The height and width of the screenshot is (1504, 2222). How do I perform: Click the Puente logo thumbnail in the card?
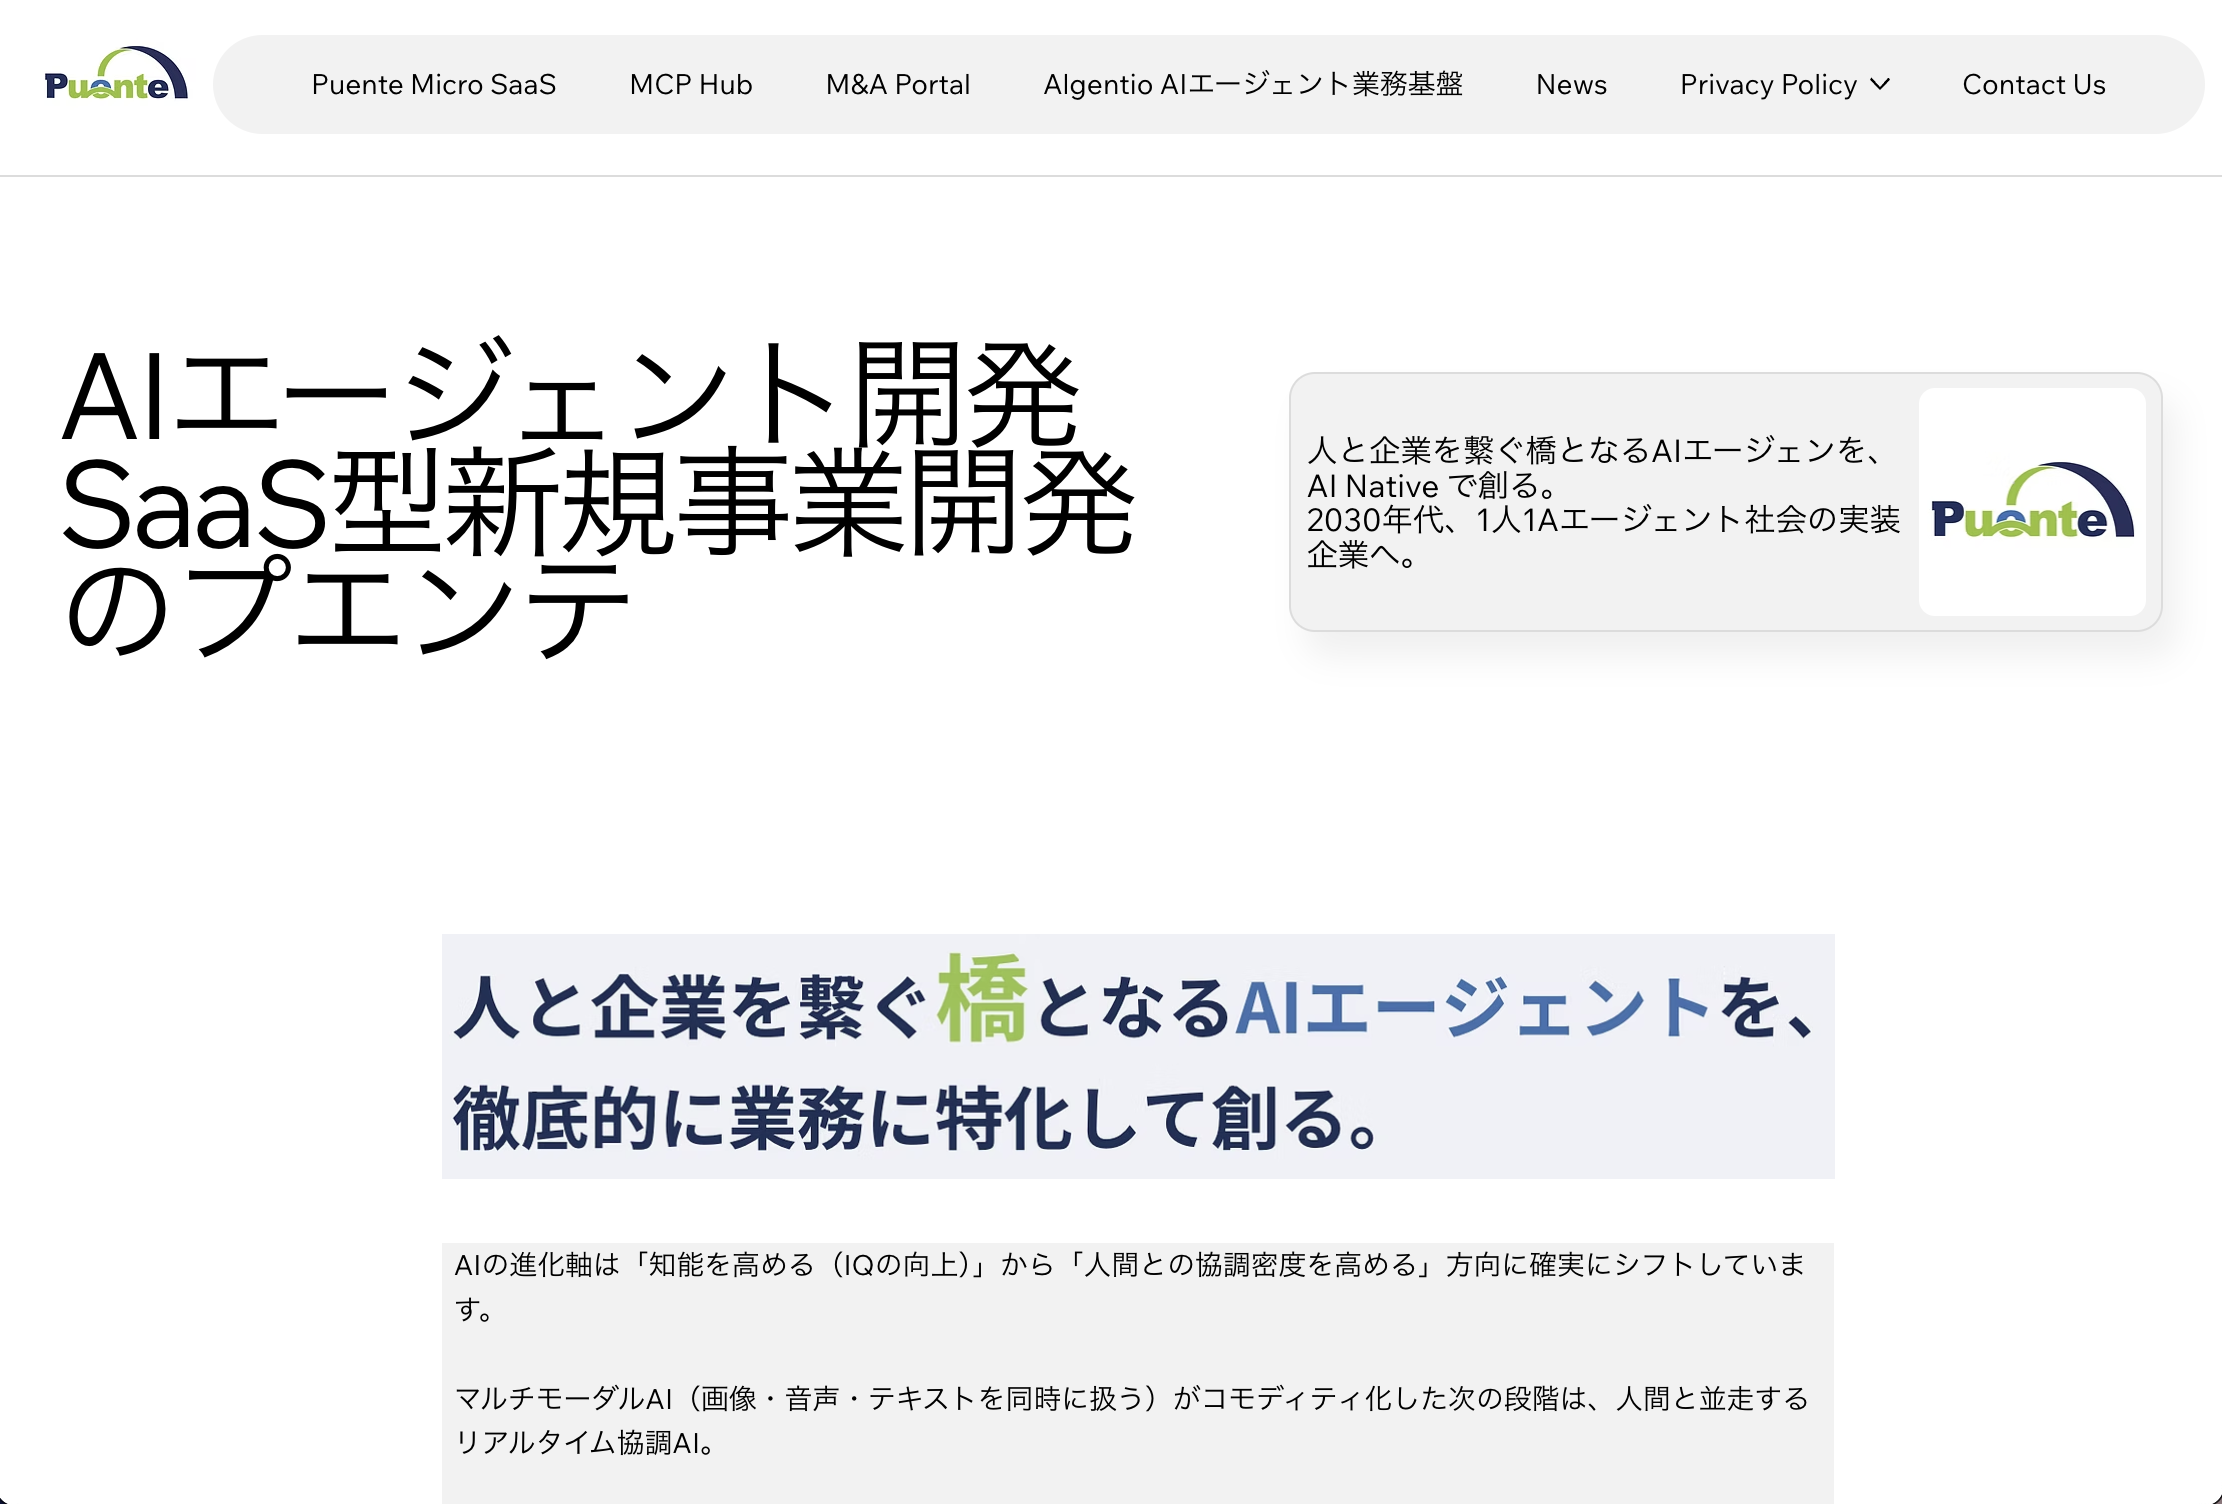pos(2032,502)
